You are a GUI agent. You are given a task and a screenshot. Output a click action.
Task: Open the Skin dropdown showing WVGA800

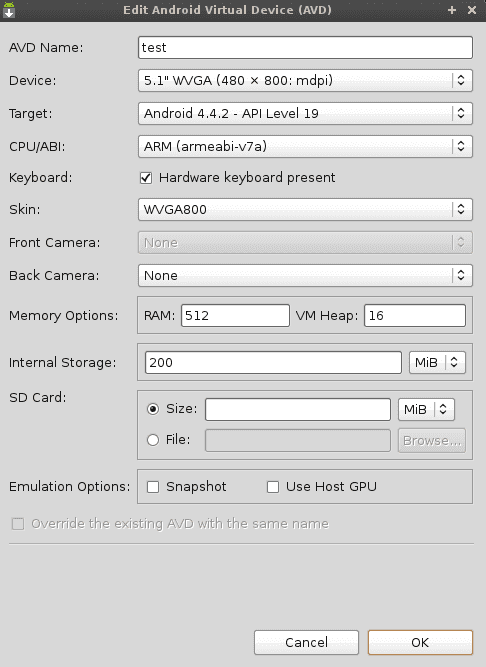tap(305, 209)
